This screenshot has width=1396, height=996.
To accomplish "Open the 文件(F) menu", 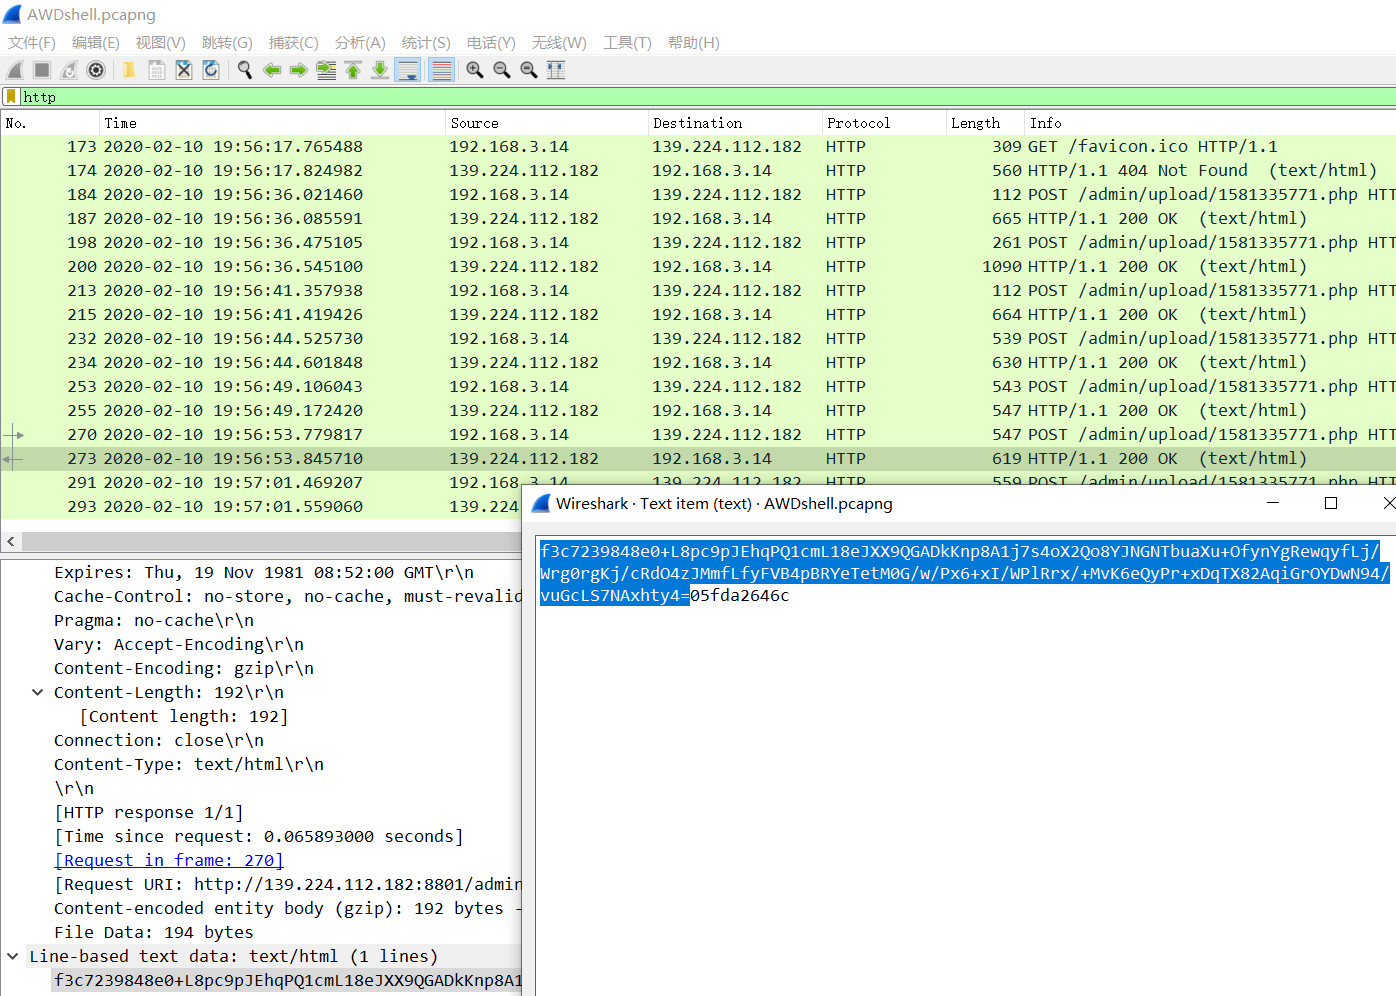I will coord(30,43).
